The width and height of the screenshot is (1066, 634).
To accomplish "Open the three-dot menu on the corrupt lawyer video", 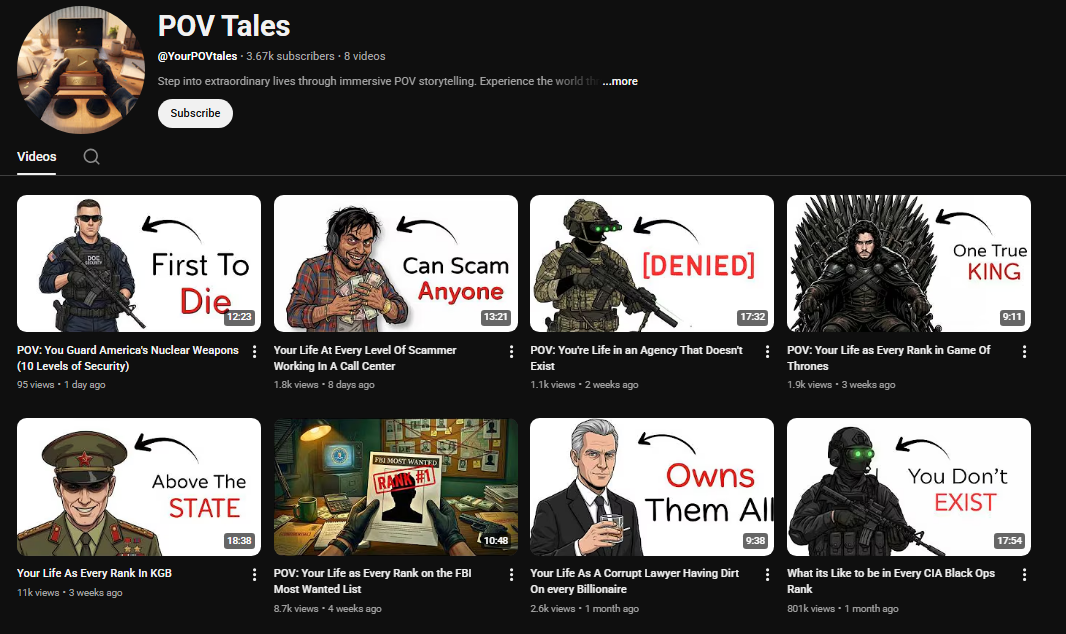I will [x=766, y=574].
